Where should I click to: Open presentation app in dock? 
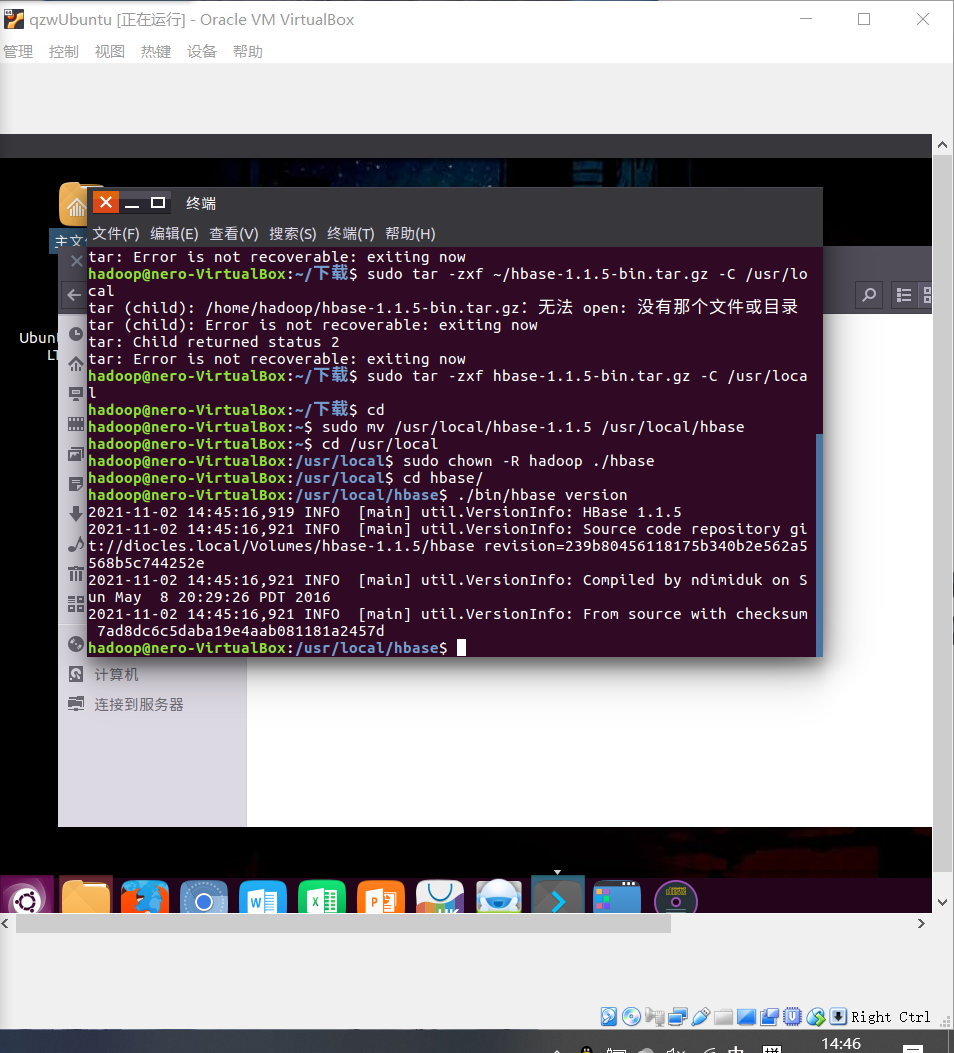click(381, 897)
